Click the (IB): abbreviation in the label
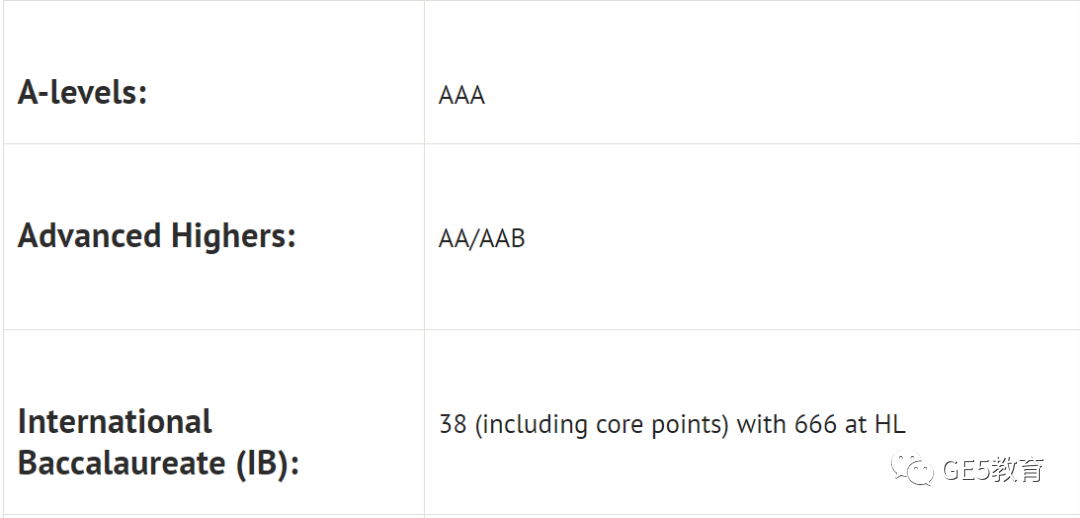This screenshot has height=518, width=1080. tap(267, 463)
